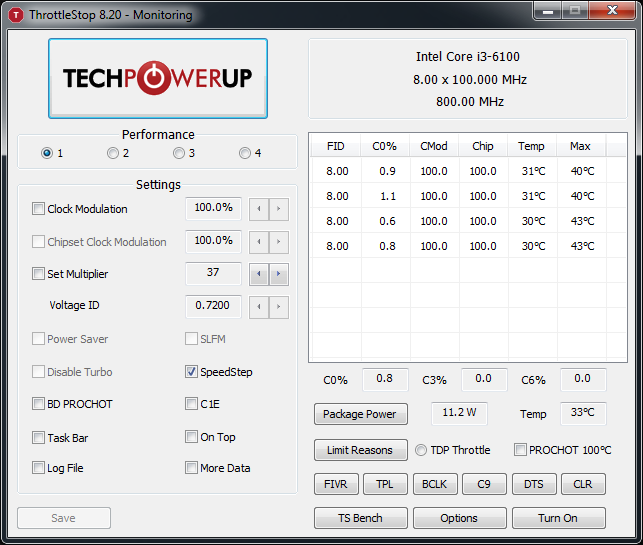Decrease Chipset Clock Modulation with left arrow

click(x=259, y=242)
